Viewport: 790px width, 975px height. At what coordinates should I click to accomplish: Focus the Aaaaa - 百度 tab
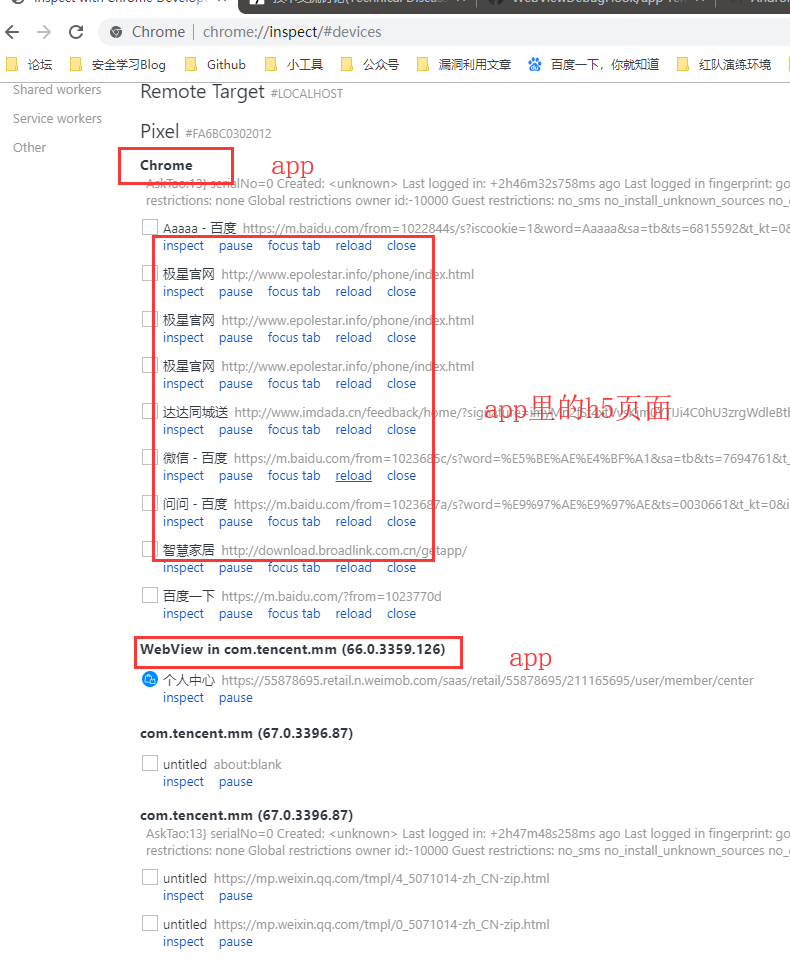(294, 246)
